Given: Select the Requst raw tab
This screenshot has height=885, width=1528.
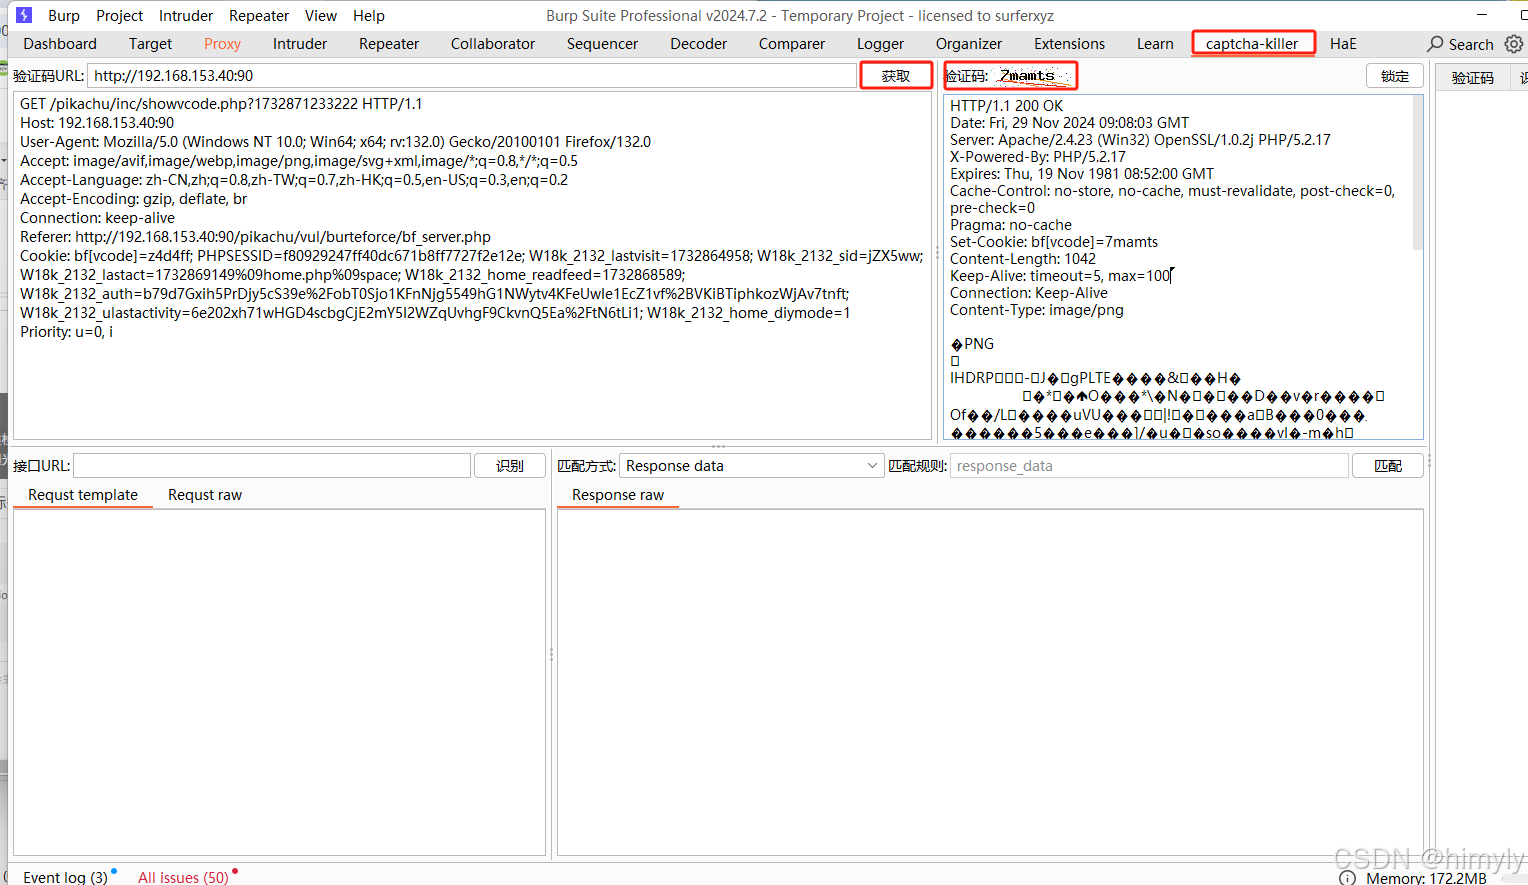Looking at the screenshot, I should tap(205, 495).
